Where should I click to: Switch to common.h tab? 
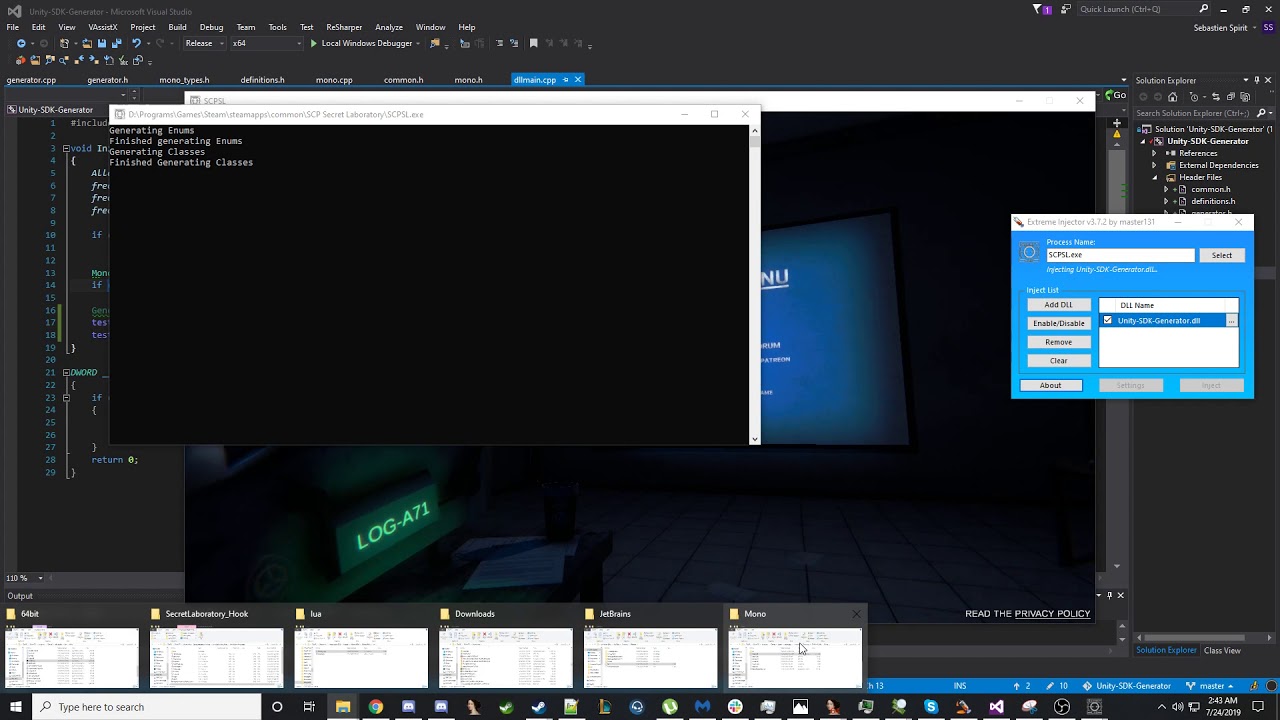pyautogui.click(x=403, y=80)
